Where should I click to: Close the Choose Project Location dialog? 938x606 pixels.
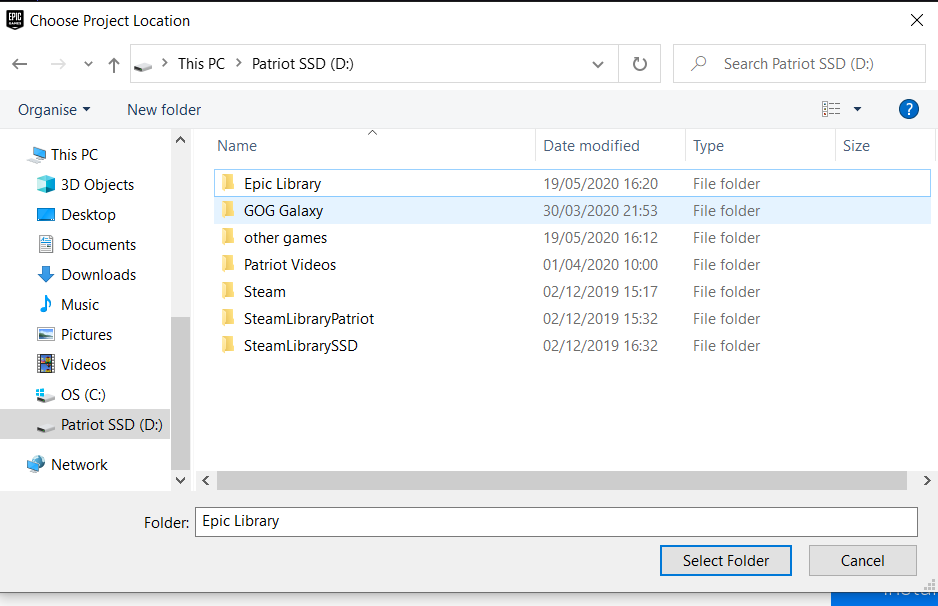point(916,20)
